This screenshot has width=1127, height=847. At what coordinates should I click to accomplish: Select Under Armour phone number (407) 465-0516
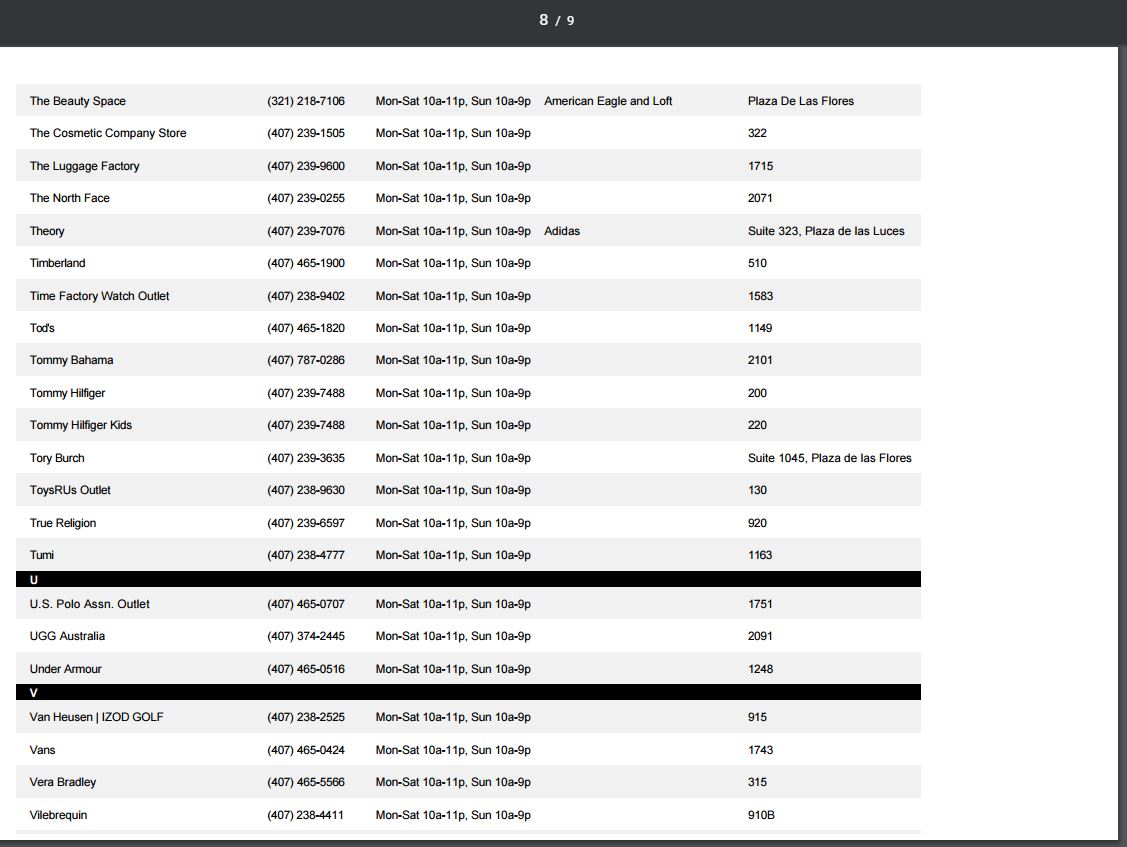point(306,669)
